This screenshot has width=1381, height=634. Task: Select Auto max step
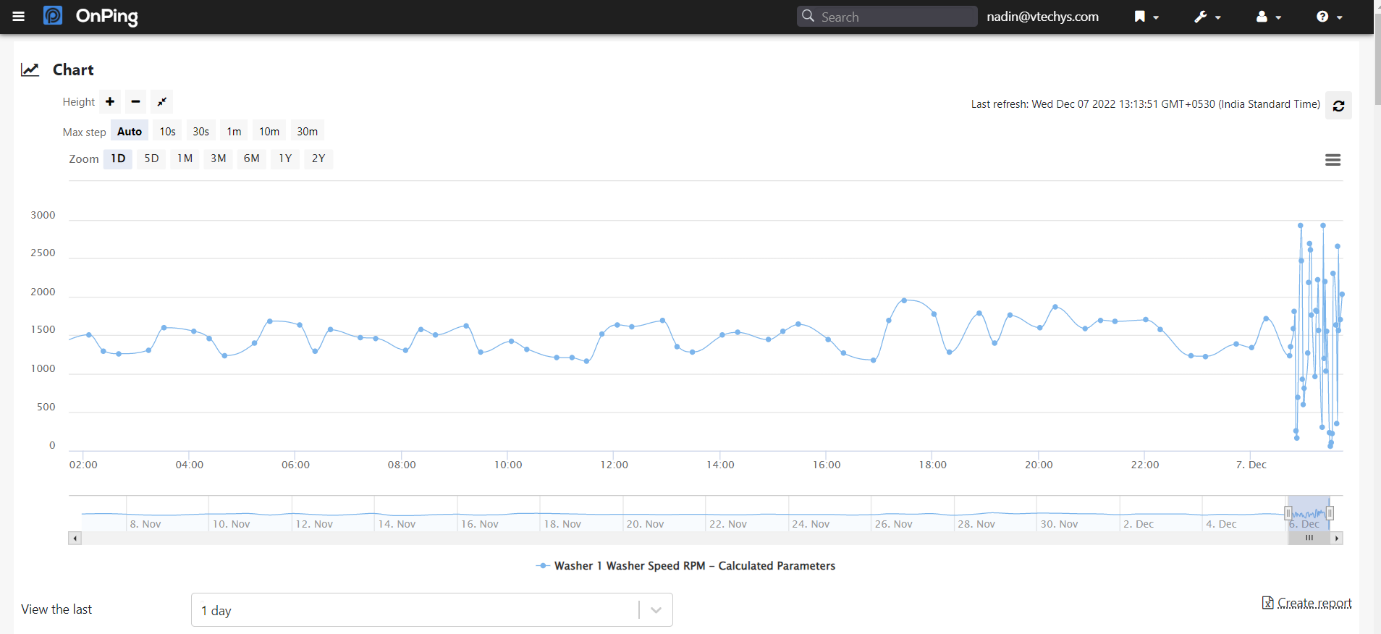coord(130,131)
